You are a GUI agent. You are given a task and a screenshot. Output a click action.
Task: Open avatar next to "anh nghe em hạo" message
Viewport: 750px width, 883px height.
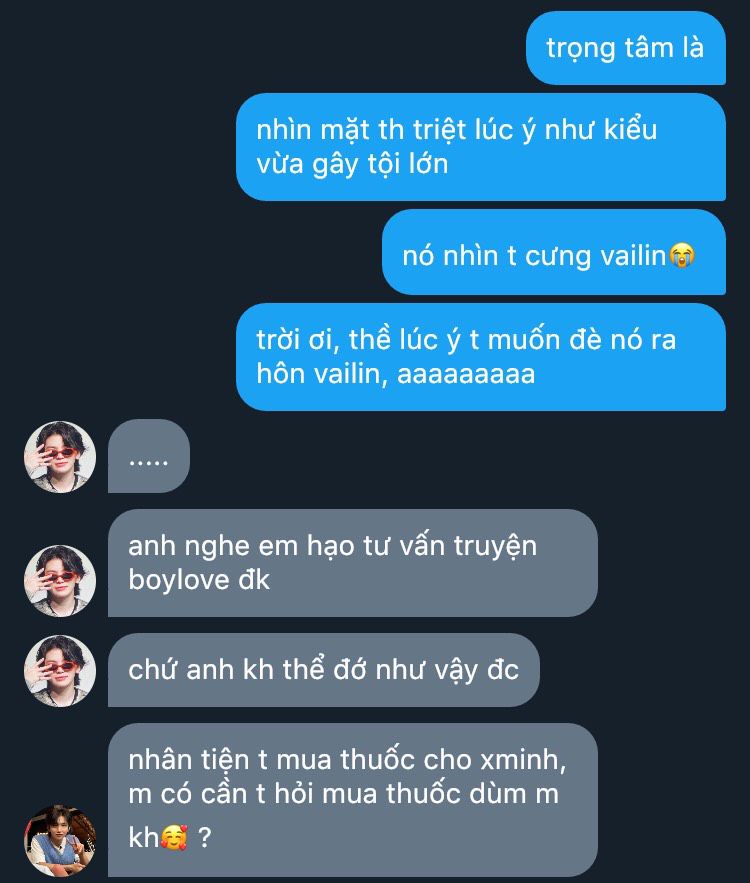pyautogui.click(x=60, y=581)
